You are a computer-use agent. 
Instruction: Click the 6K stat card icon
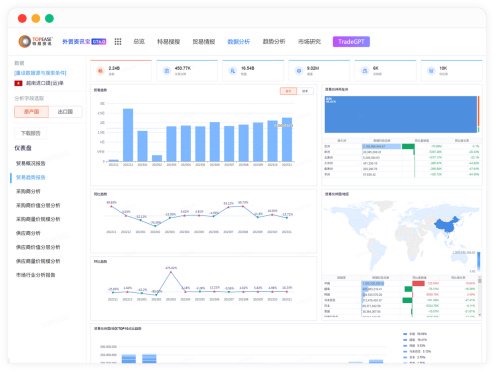pyautogui.click(x=365, y=71)
